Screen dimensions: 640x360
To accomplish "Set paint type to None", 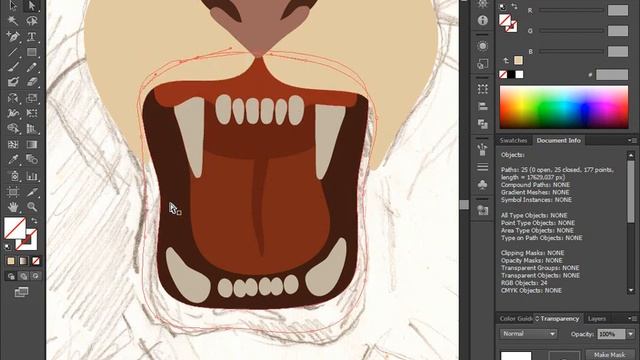I will tap(36, 261).
